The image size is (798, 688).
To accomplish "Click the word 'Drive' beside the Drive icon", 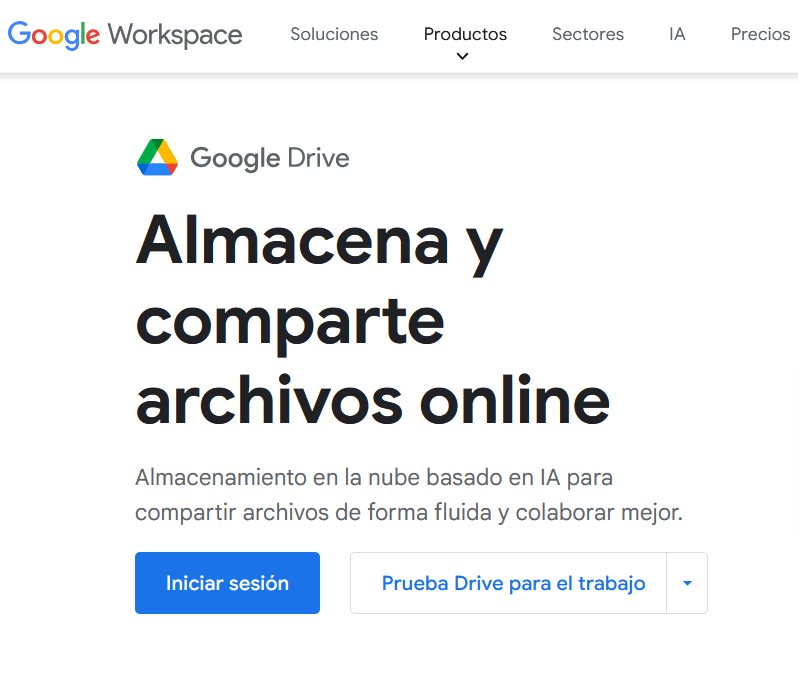I will tap(317, 158).
